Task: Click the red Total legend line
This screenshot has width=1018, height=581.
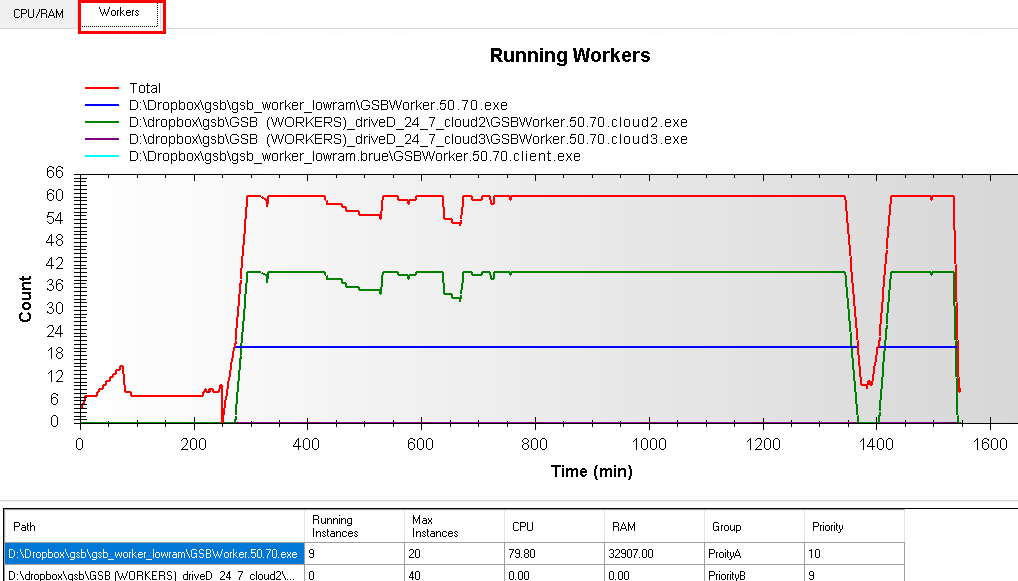Action: [x=103, y=88]
